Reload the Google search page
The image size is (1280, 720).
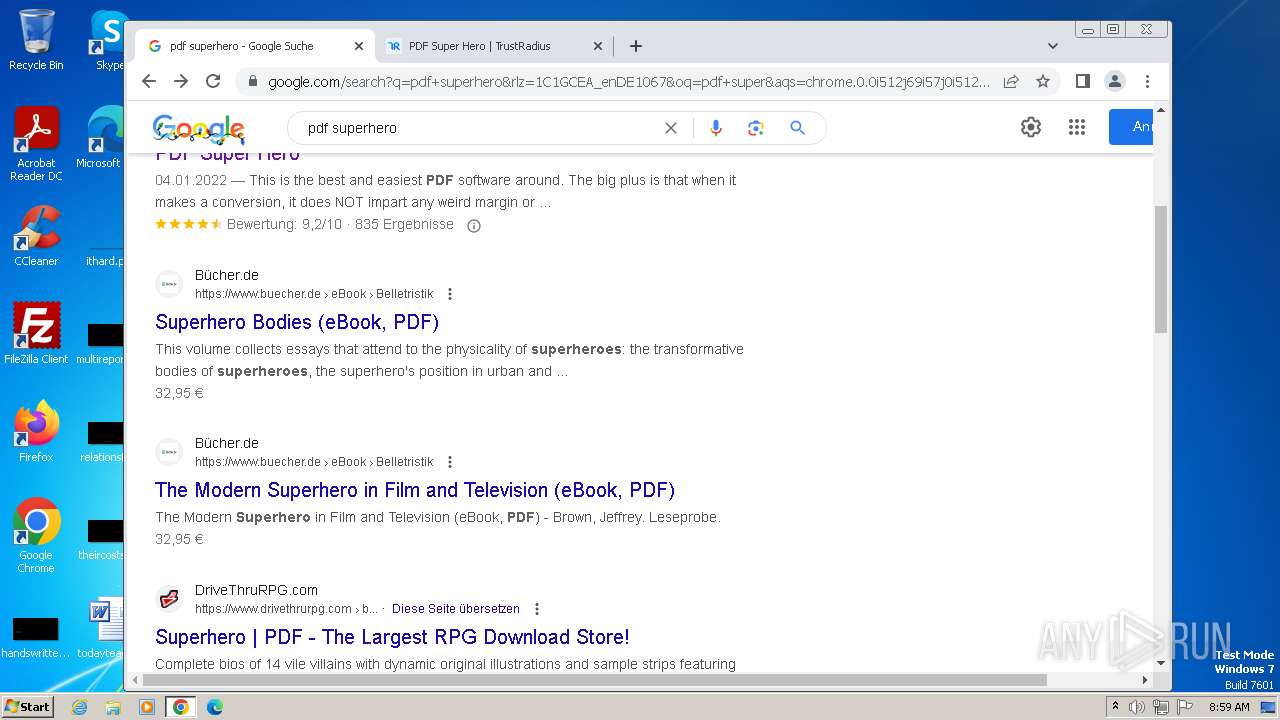213,81
